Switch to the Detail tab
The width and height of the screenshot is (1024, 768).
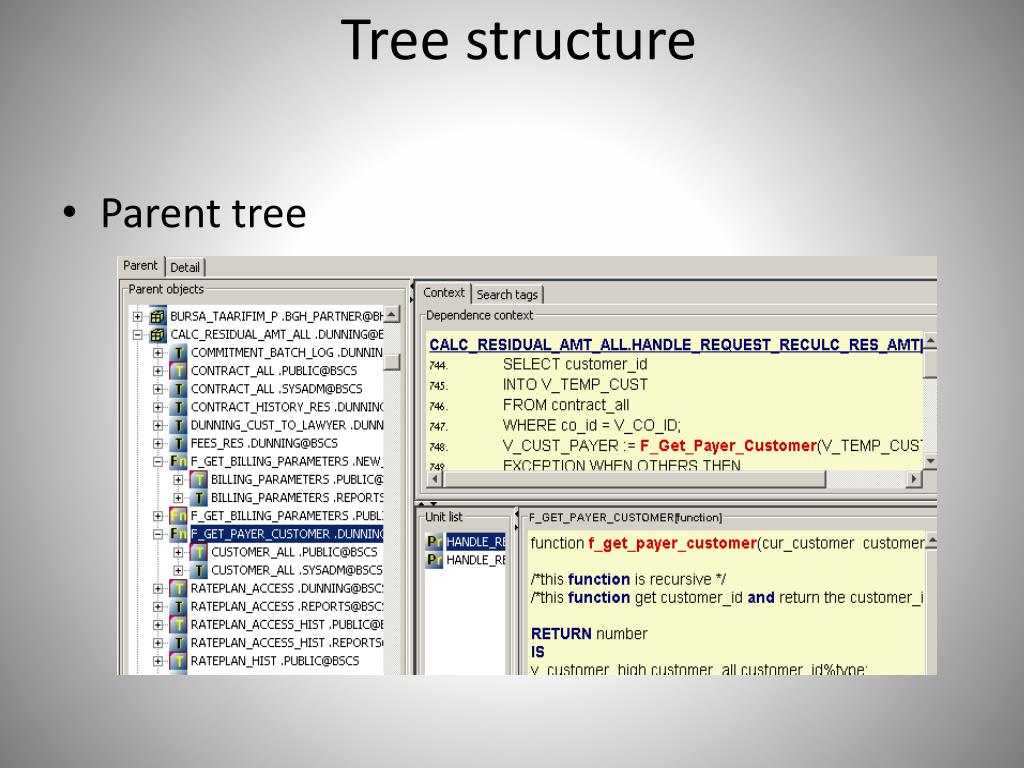185,267
